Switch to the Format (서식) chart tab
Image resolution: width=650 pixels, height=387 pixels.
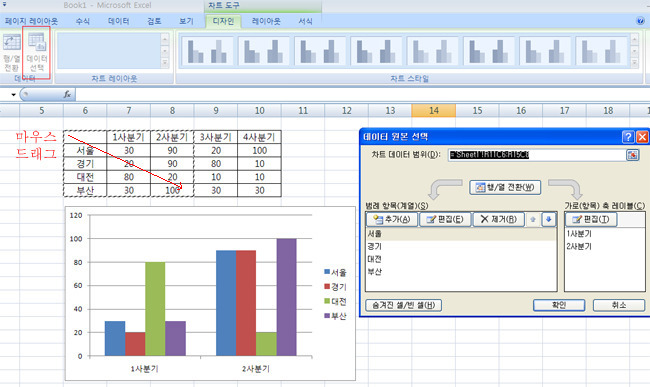[x=306, y=21]
